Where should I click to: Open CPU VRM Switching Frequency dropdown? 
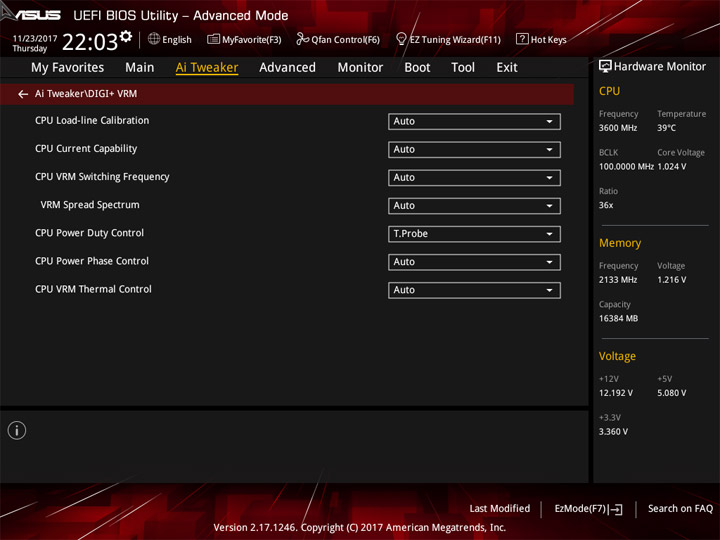(x=474, y=178)
